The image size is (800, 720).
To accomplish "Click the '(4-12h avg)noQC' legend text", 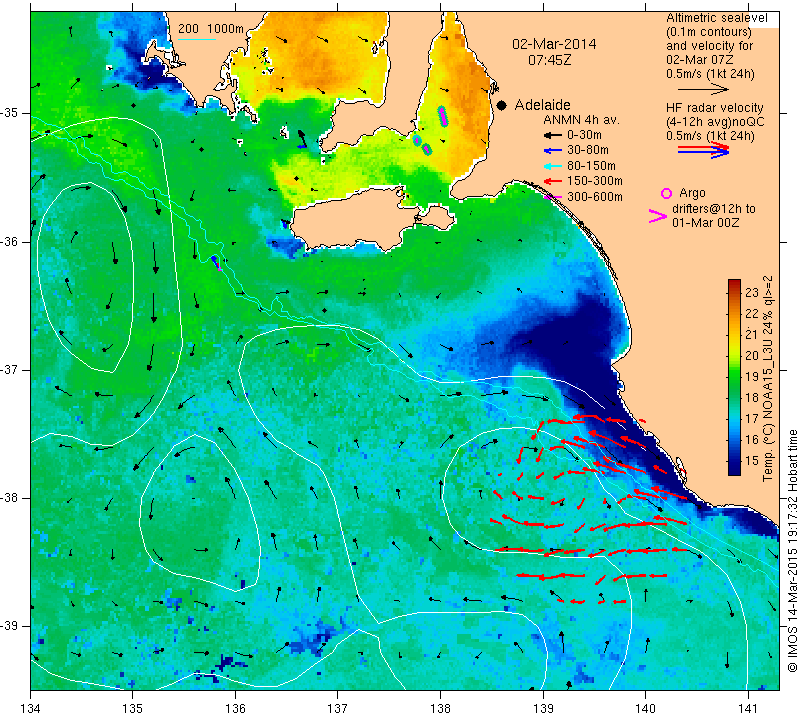I will pos(715,122).
